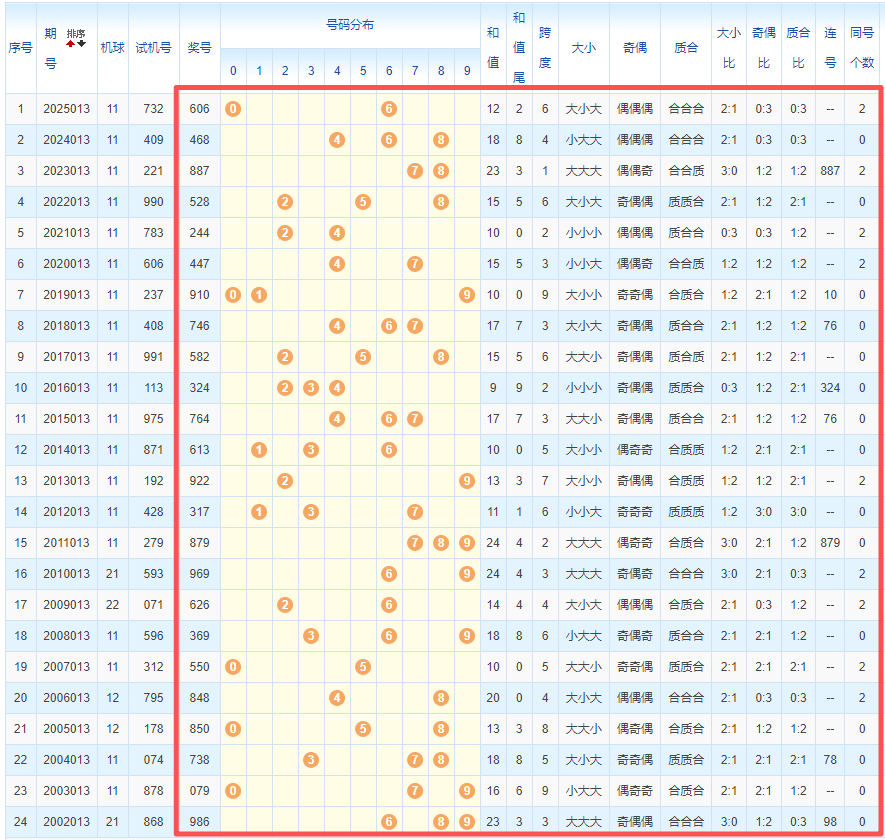Select orange ball 8 in row 2011013
The height and width of the screenshot is (840, 885).
(441, 543)
